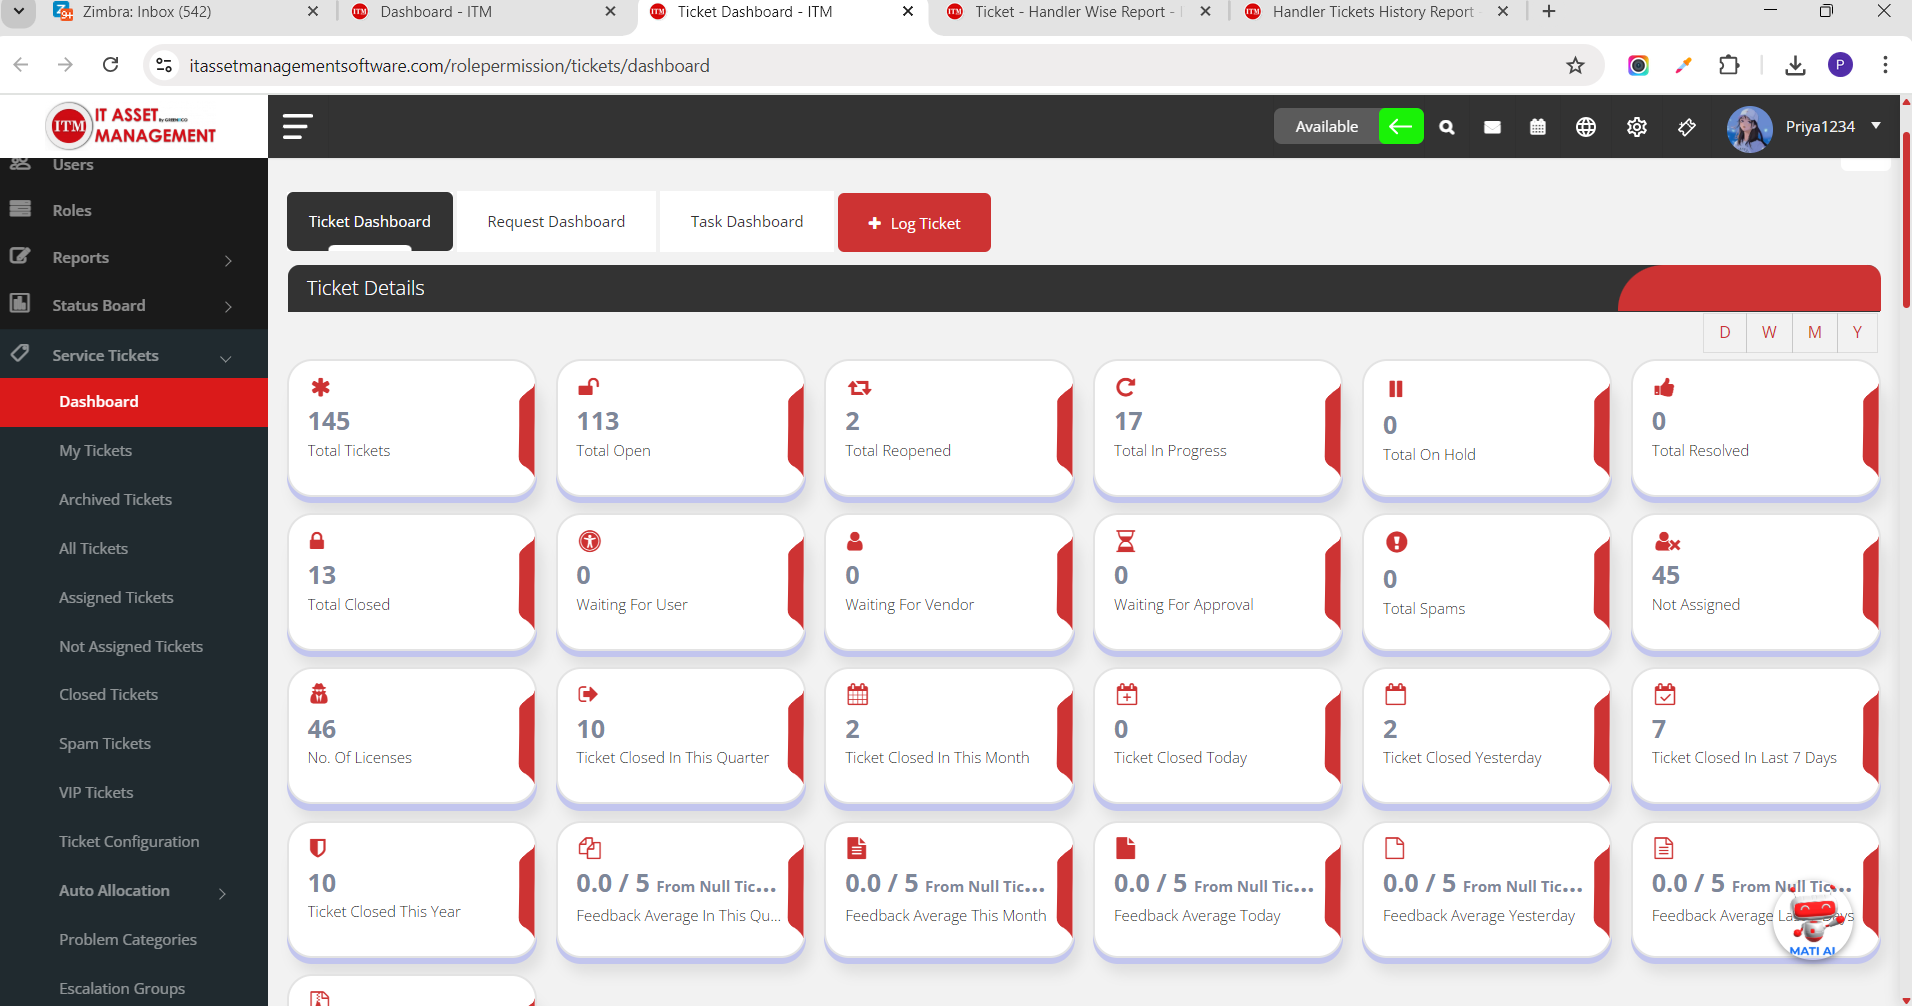This screenshot has height=1006, width=1912.
Task: Open My Tickets in the sidebar
Action: pyautogui.click(x=94, y=450)
